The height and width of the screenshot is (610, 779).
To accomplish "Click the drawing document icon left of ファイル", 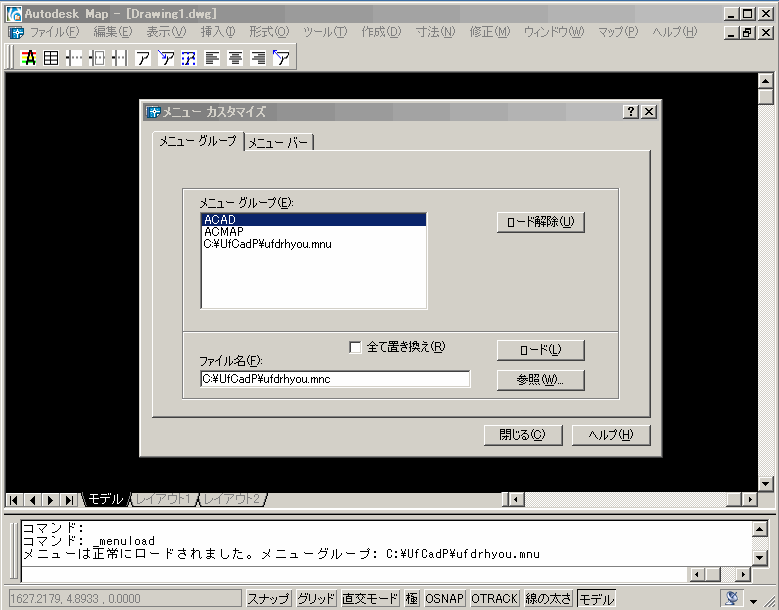I will [16, 33].
